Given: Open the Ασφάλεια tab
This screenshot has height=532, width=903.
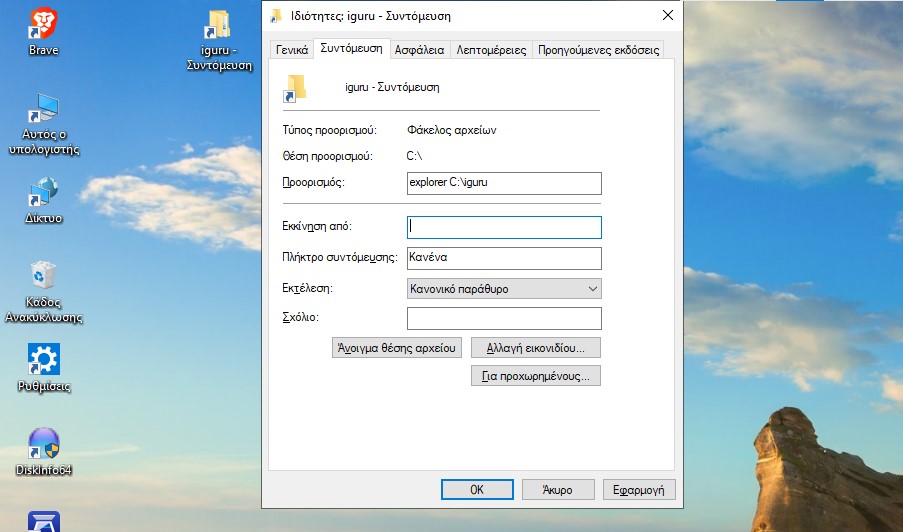Looking at the screenshot, I should [x=419, y=50].
